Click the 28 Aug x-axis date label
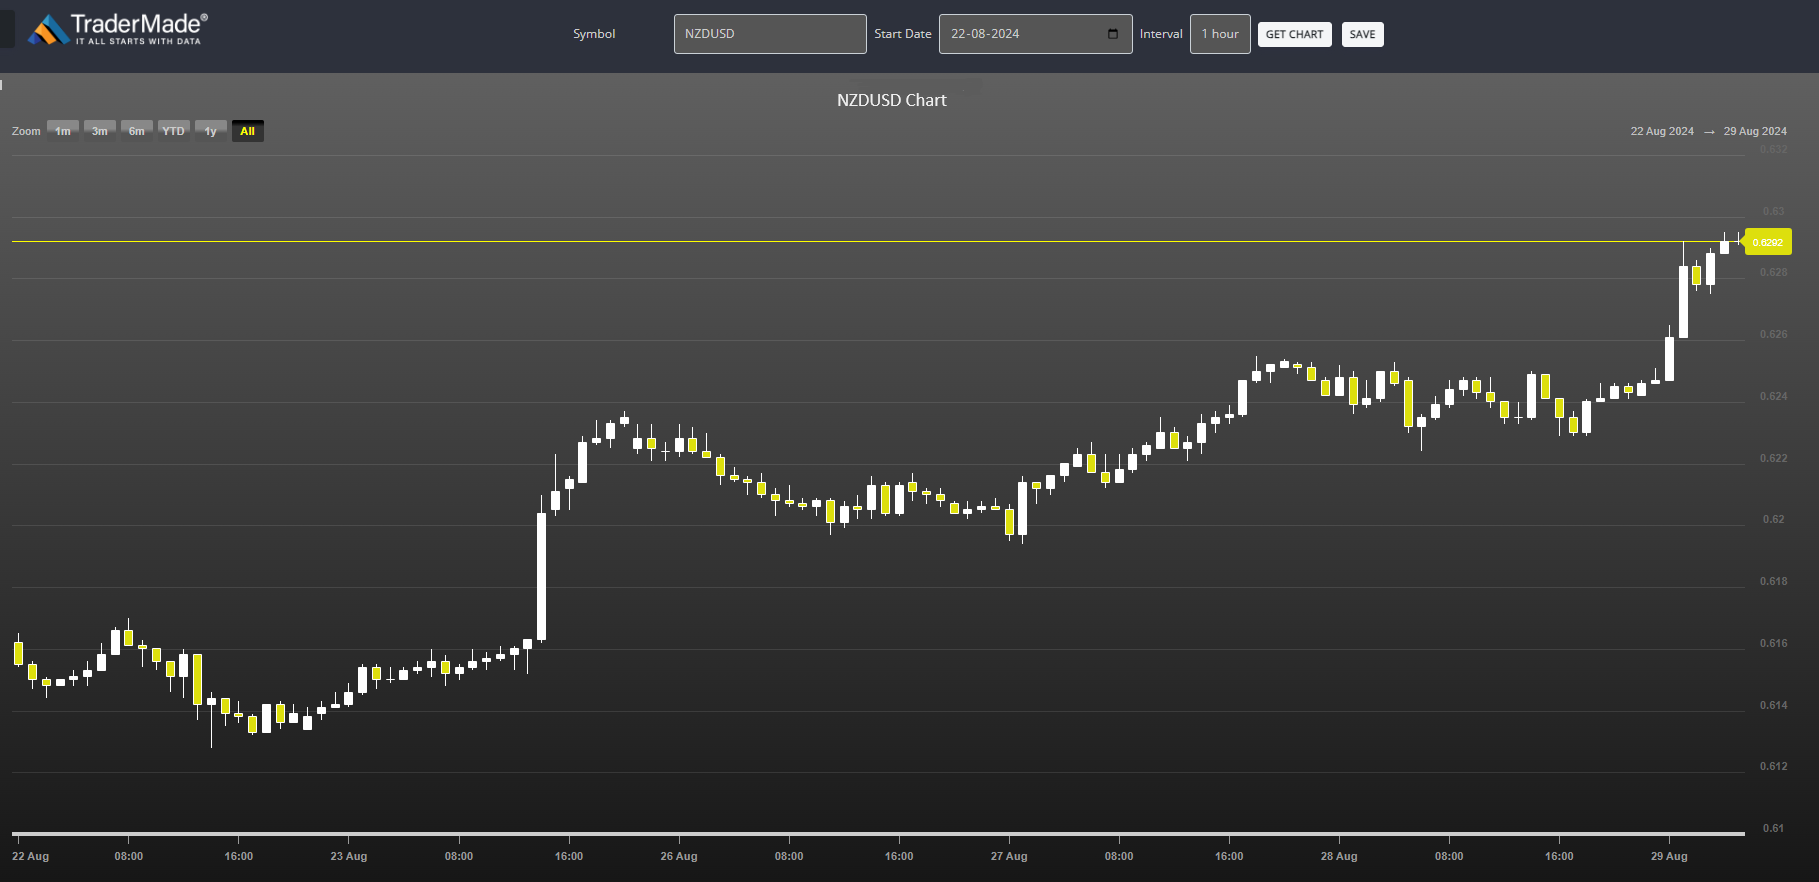 click(x=1339, y=856)
